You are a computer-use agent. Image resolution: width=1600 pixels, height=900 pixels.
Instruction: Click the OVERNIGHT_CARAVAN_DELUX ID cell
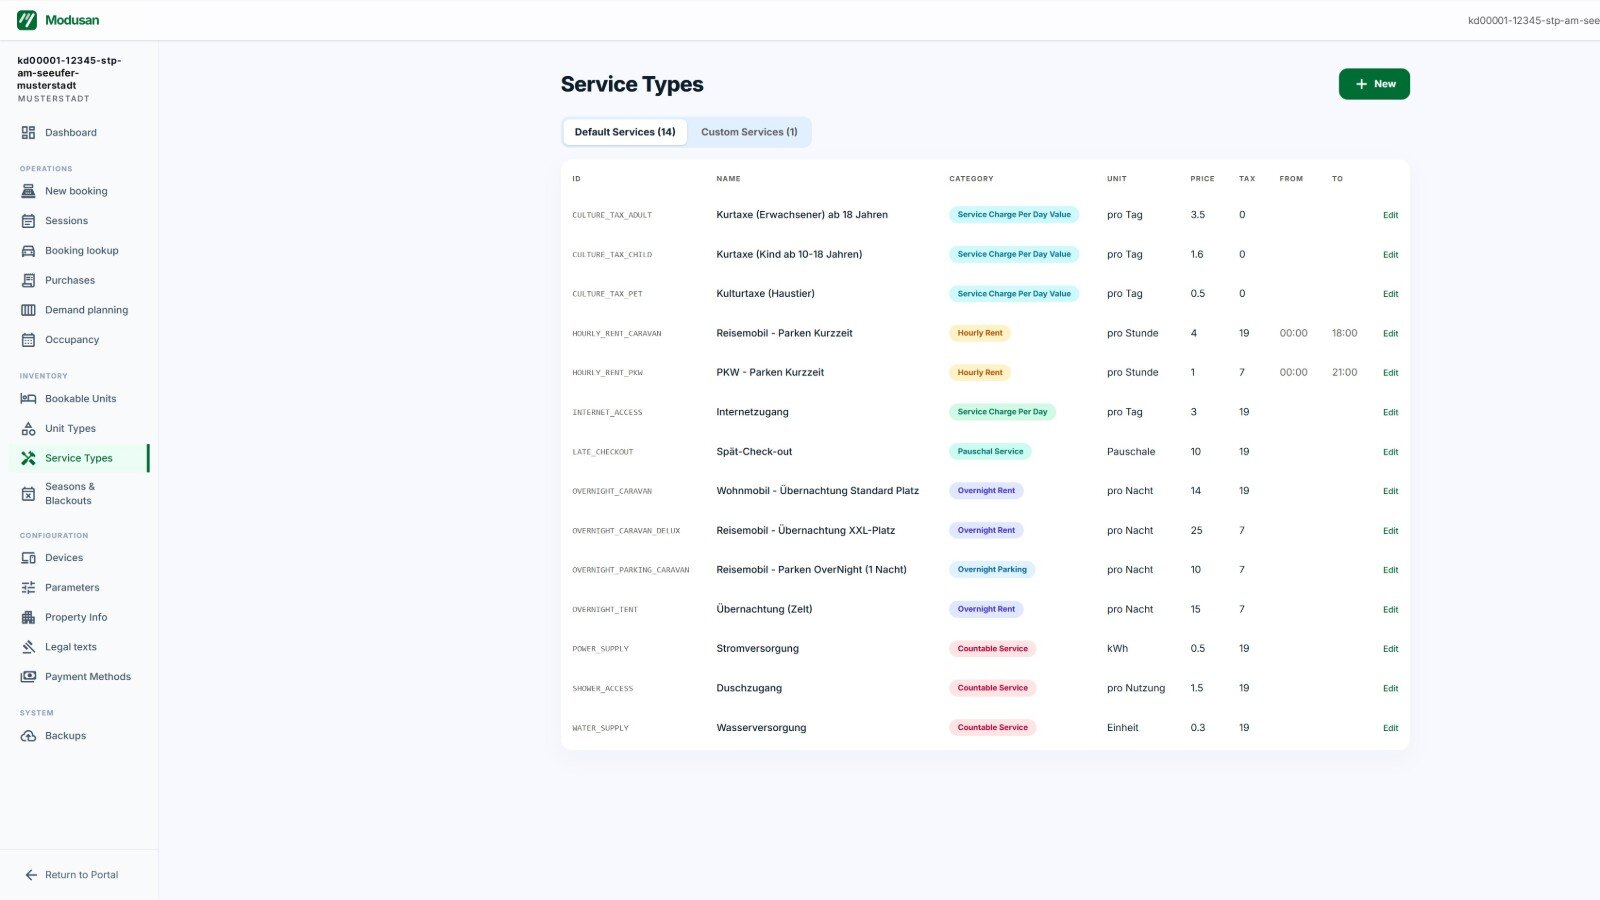pos(626,531)
